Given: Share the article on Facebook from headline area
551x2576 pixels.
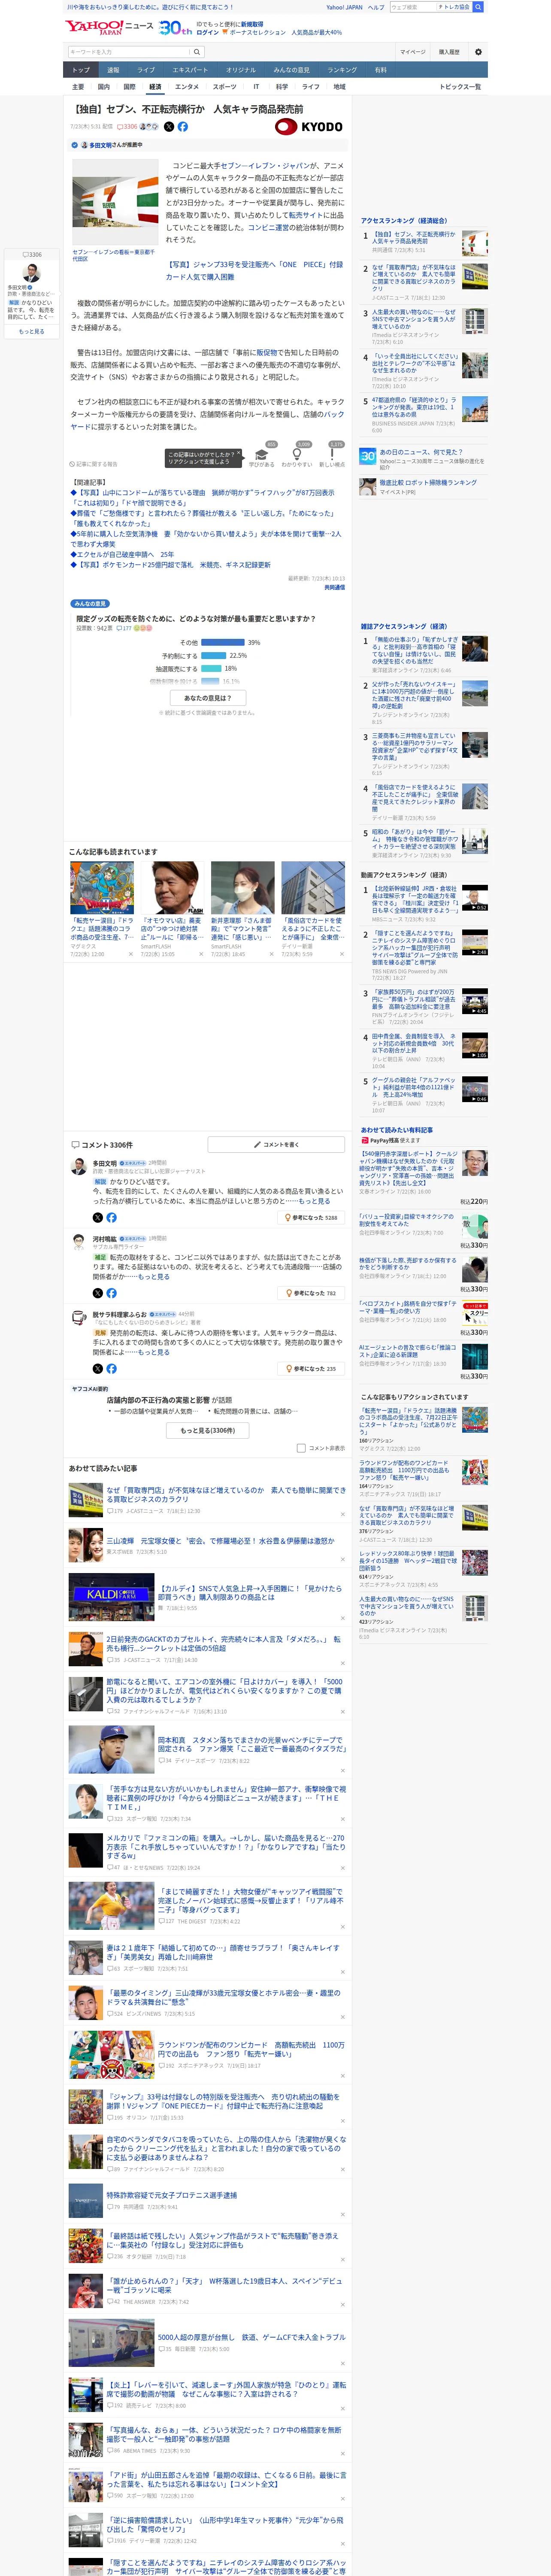Looking at the screenshot, I should [x=183, y=127].
